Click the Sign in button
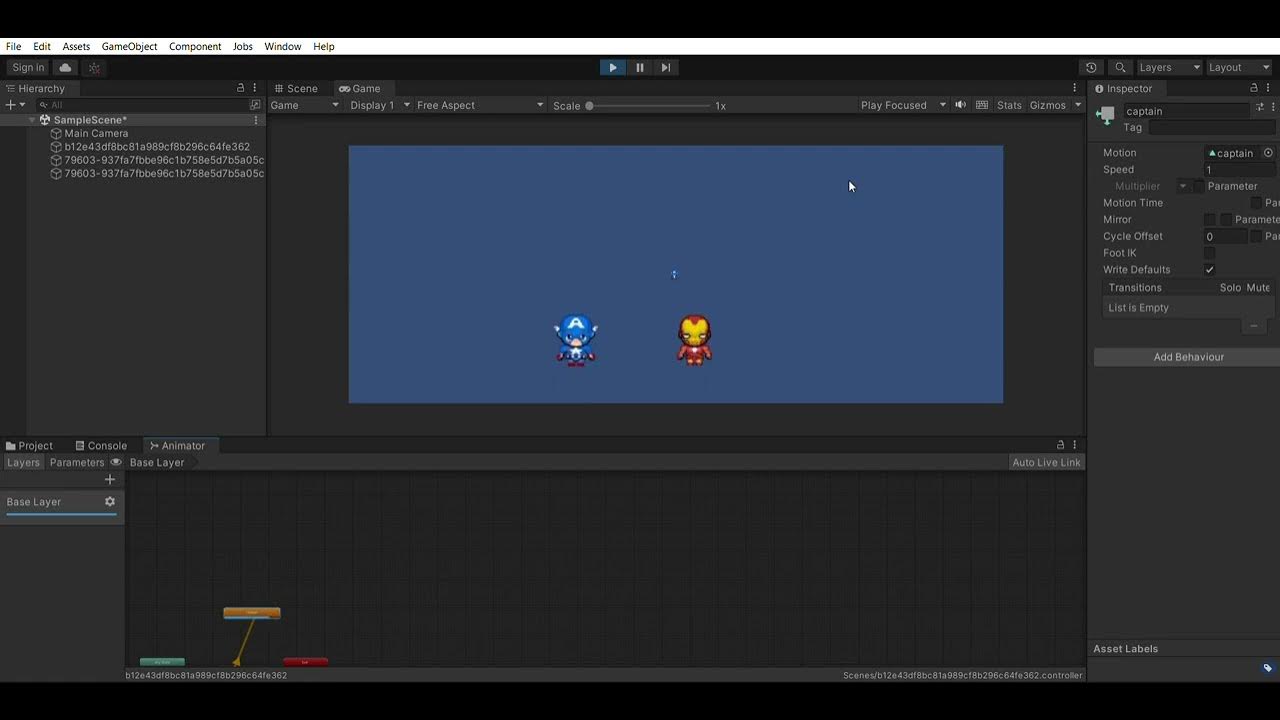Viewport: 1280px width, 720px height. click(x=28, y=67)
